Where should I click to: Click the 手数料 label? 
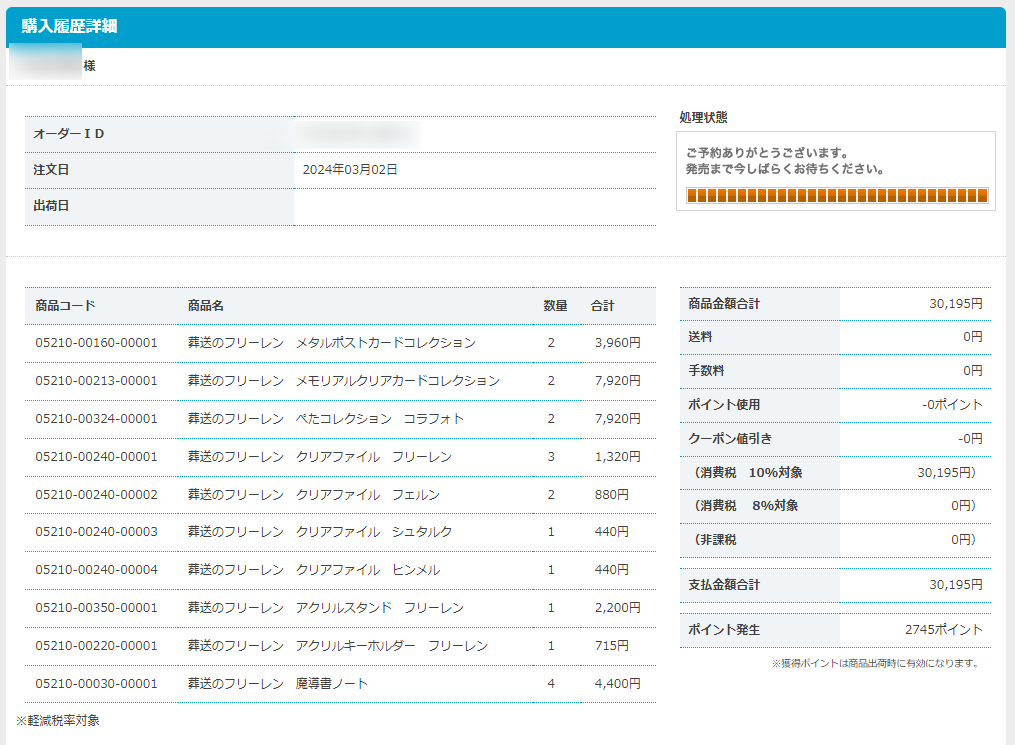click(706, 371)
